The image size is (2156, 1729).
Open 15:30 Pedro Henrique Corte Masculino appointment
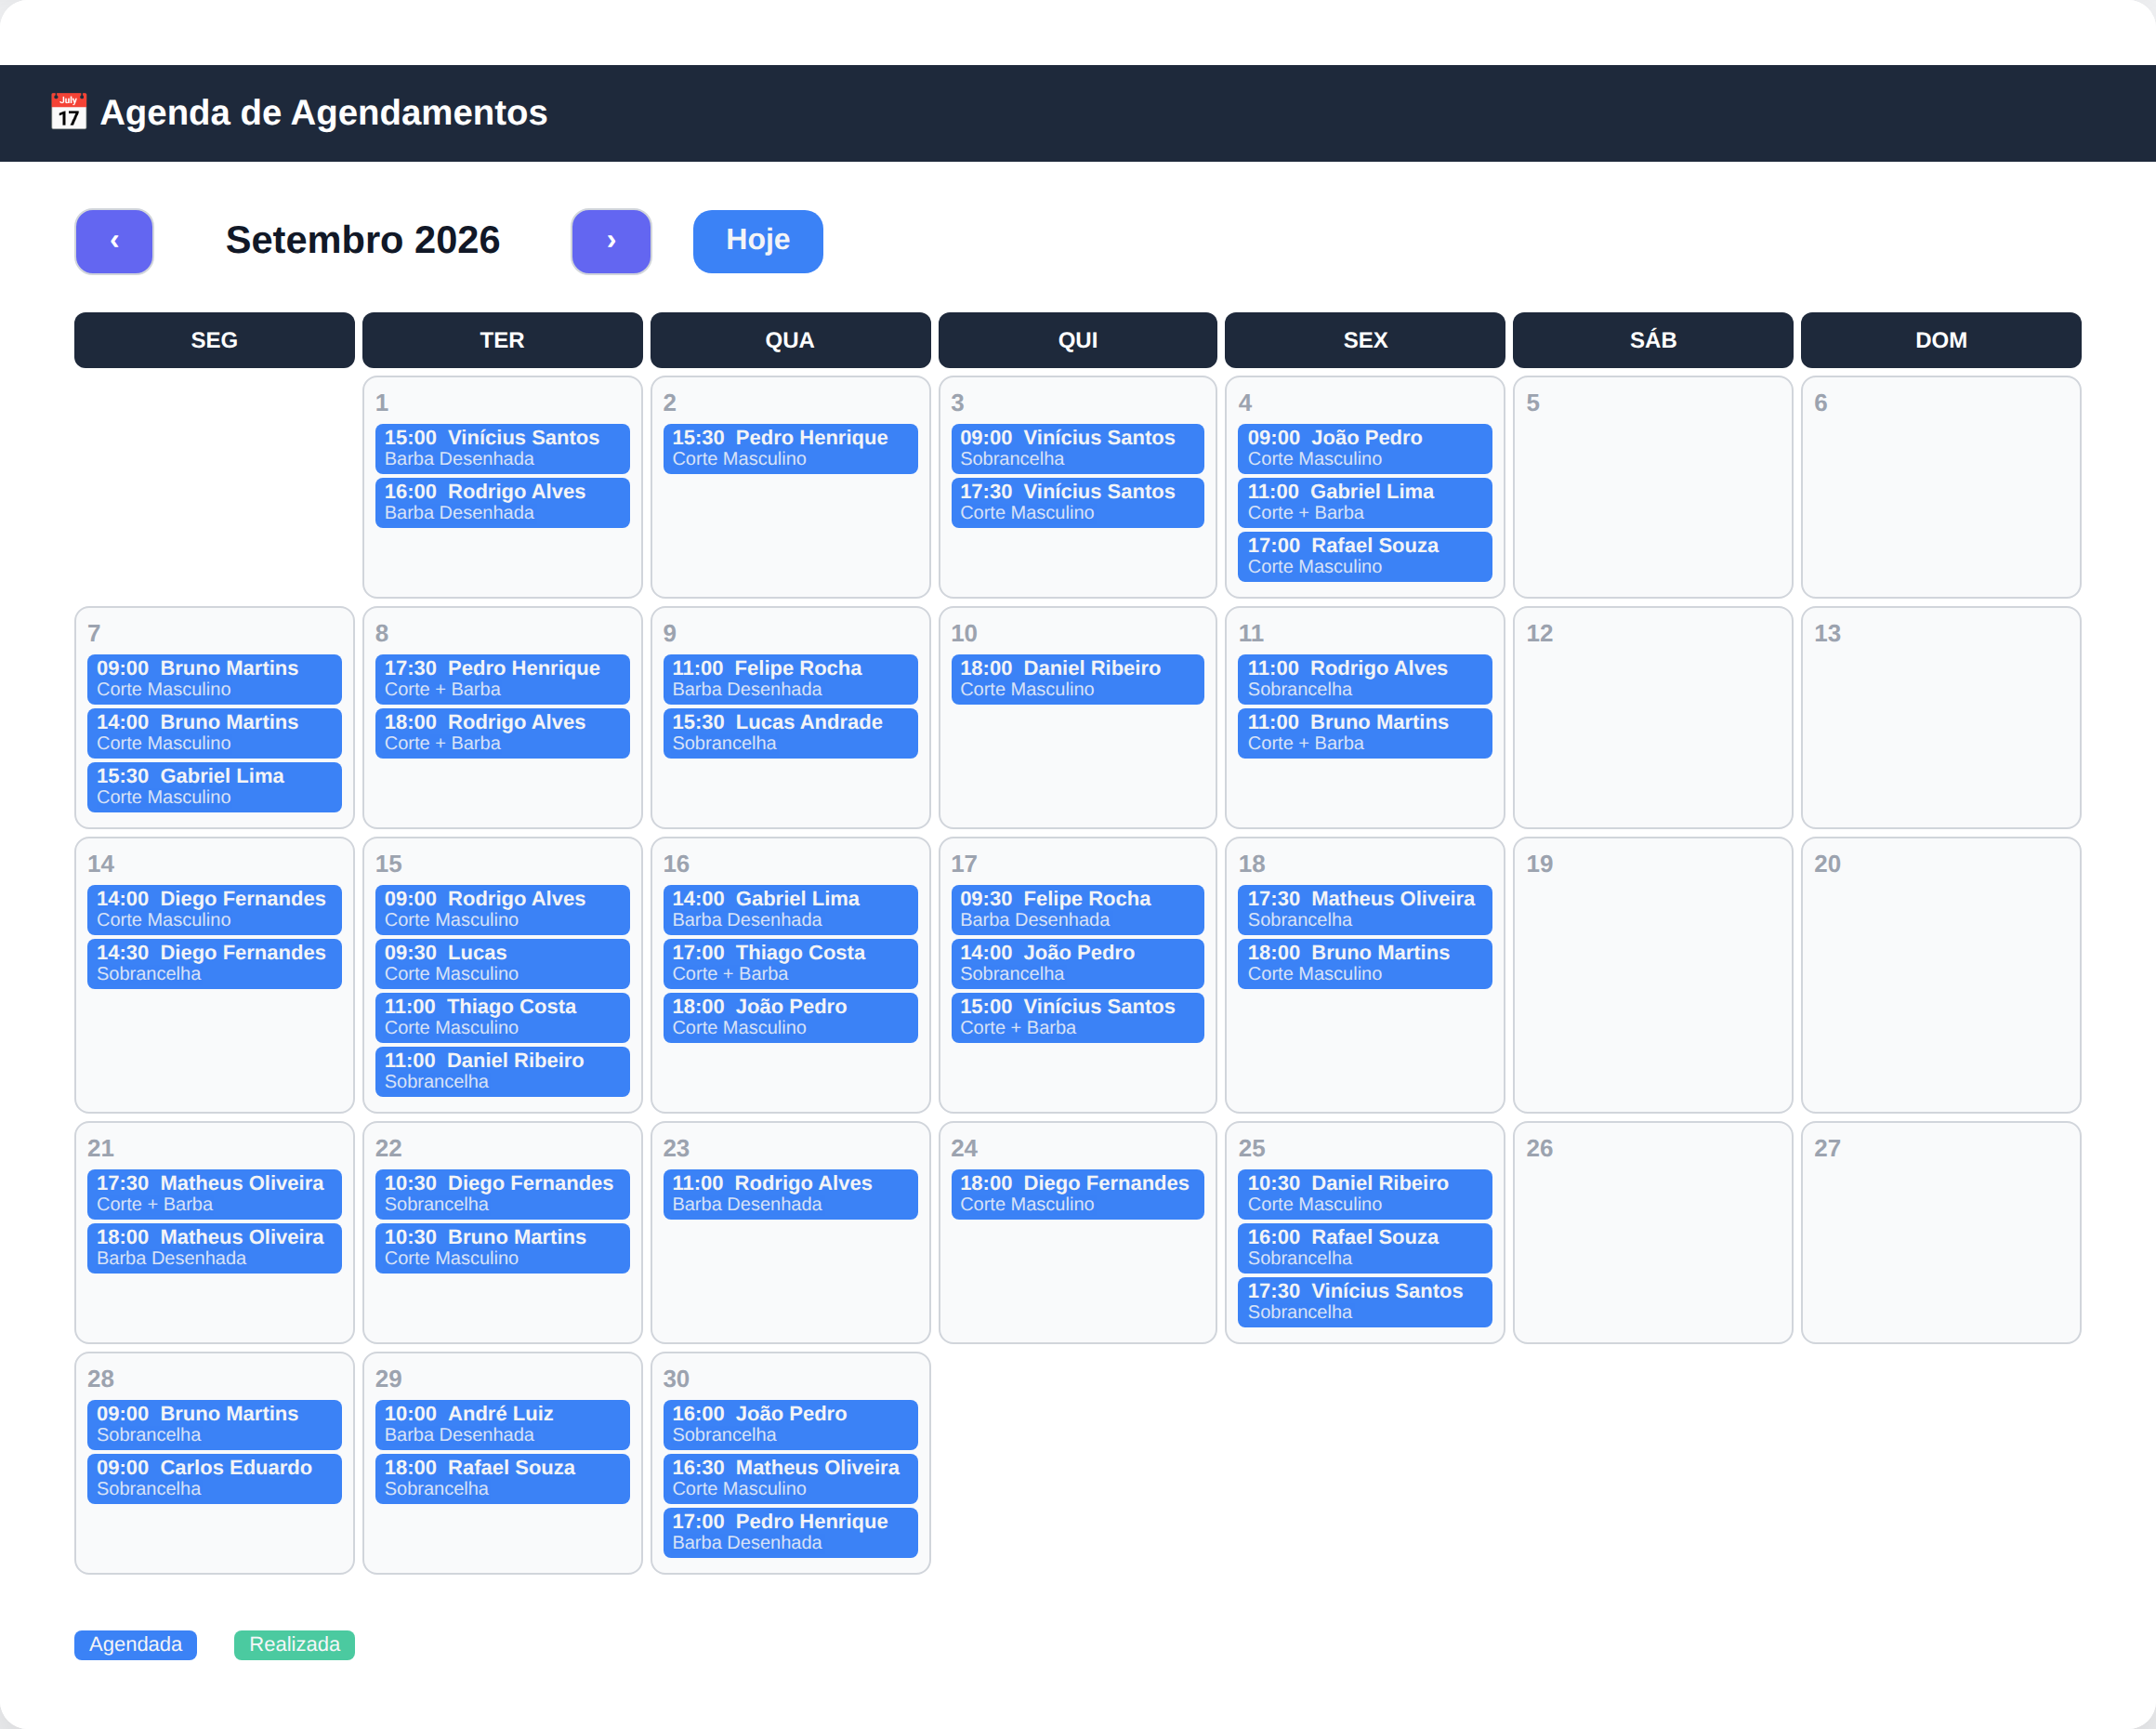790,448
